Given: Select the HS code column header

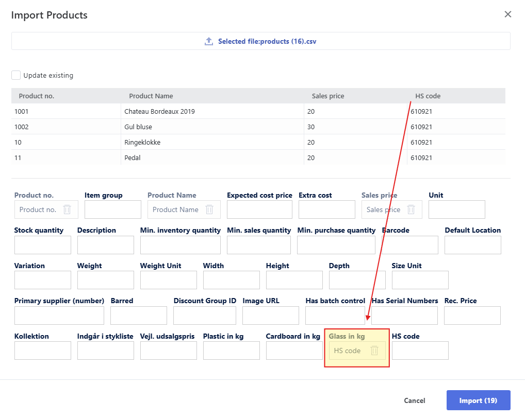Looking at the screenshot, I should (x=428, y=96).
